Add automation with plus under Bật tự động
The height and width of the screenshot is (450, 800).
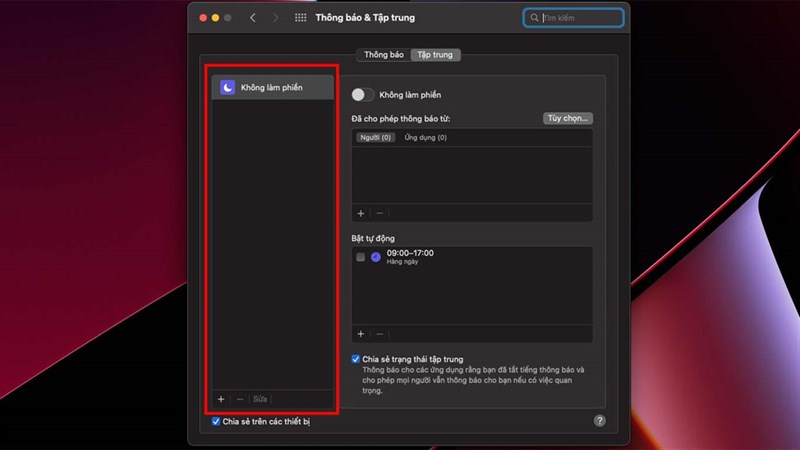tap(361, 334)
